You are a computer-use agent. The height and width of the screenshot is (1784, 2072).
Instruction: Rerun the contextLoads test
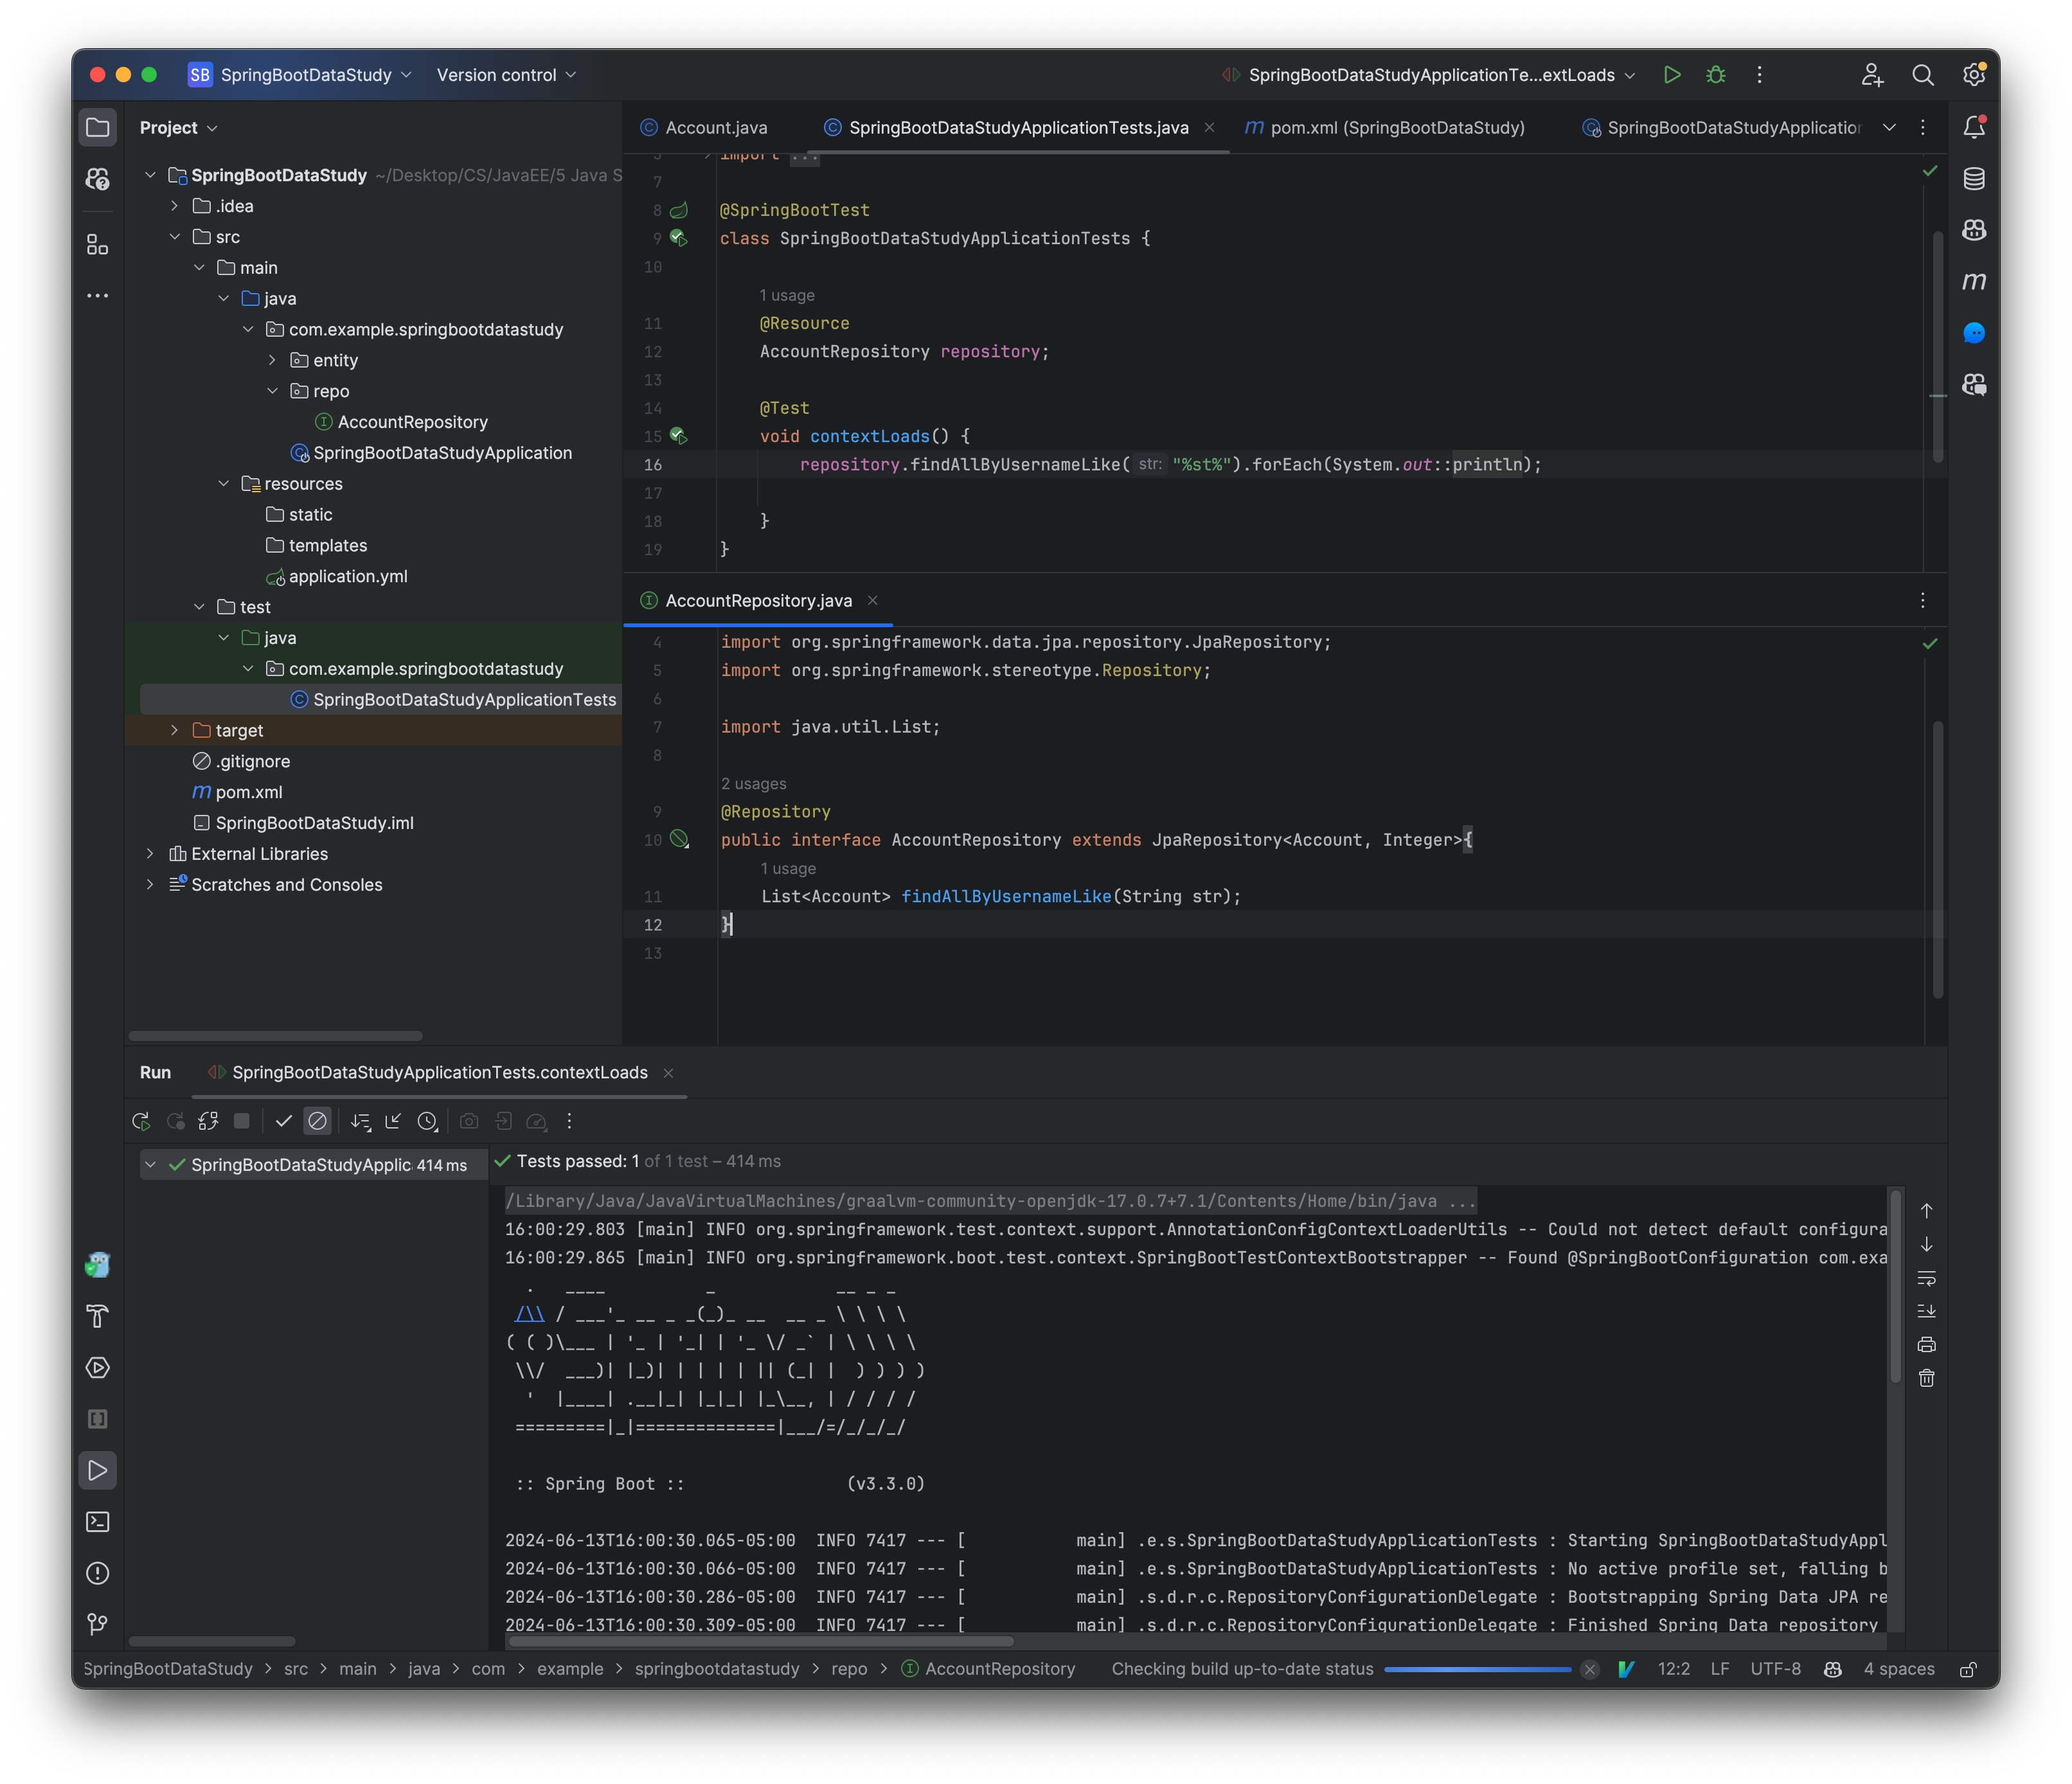tap(141, 1121)
